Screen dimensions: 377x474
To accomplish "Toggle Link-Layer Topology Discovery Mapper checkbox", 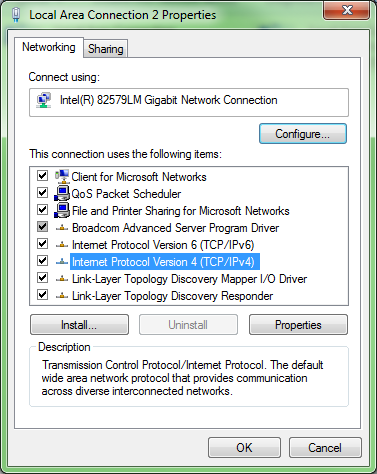I will coord(42,278).
